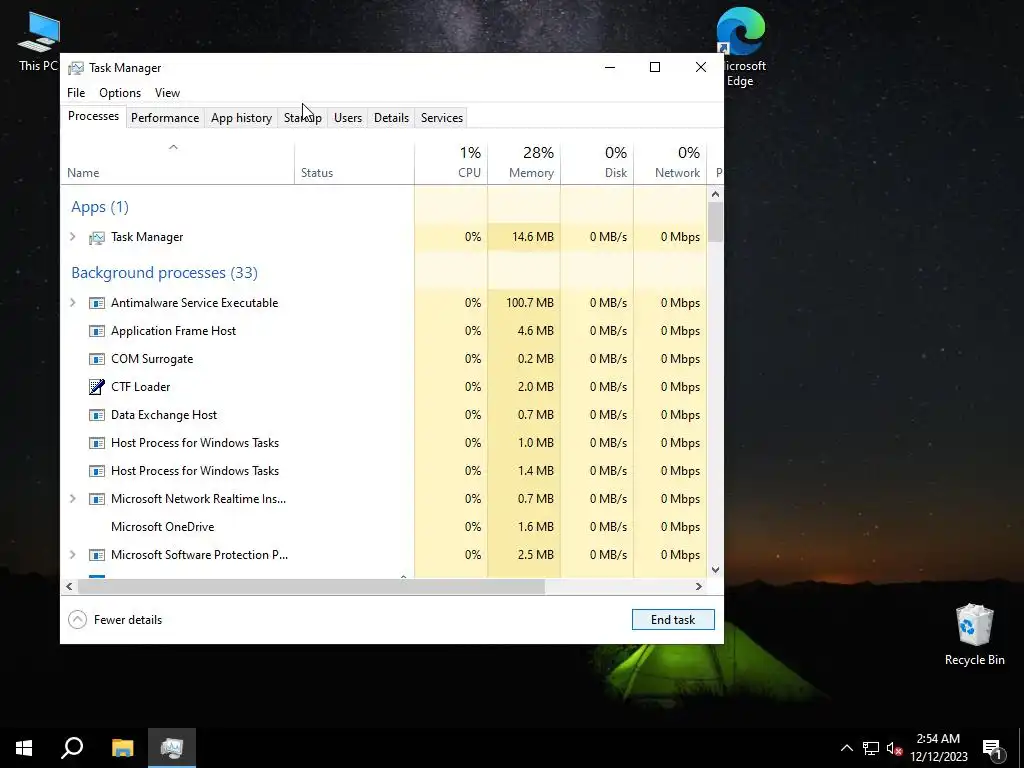Click the End task button
The width and height of the screenshot is (1024, 768).
(x=673, y=620)
